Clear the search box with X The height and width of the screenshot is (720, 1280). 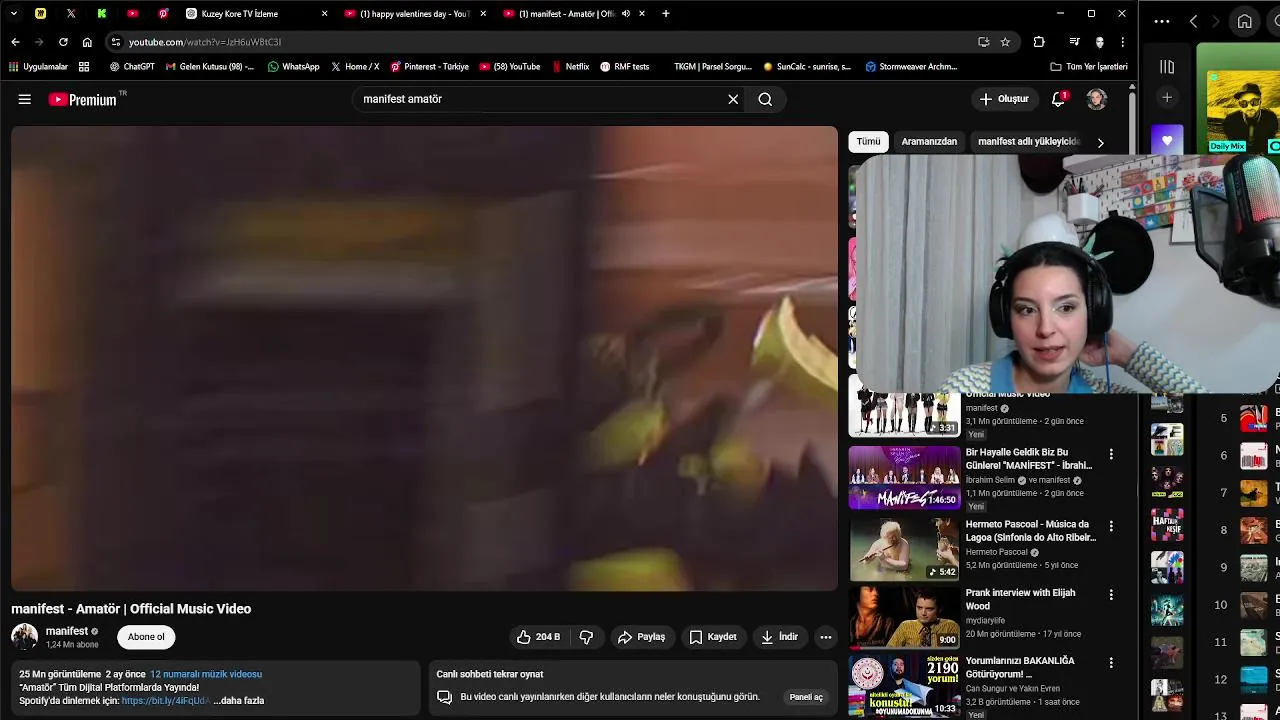[x=733, y=99]
